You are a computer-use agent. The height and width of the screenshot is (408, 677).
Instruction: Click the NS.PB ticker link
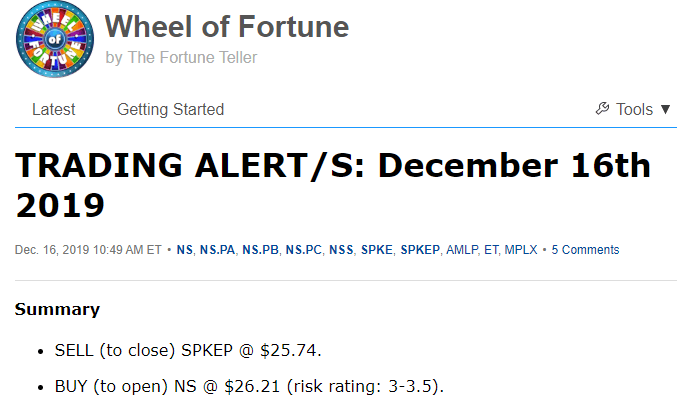tap(261, 250)
